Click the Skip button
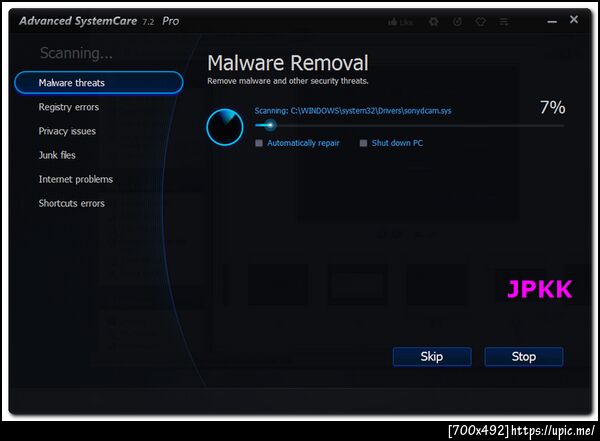Viewport: 600px width, 441px height. (432, 357)
